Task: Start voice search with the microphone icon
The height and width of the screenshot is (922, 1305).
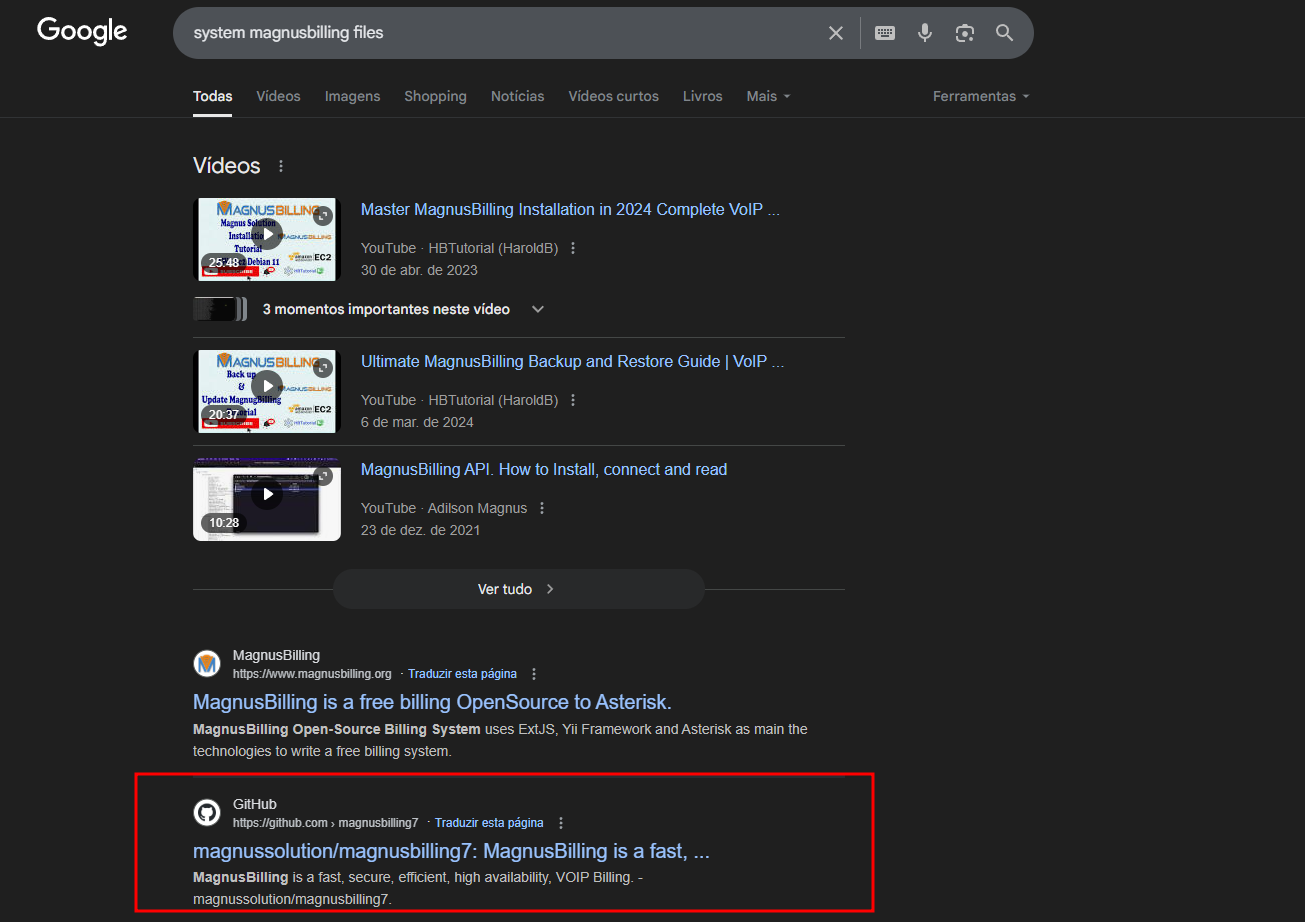Action: coord(925,33)
